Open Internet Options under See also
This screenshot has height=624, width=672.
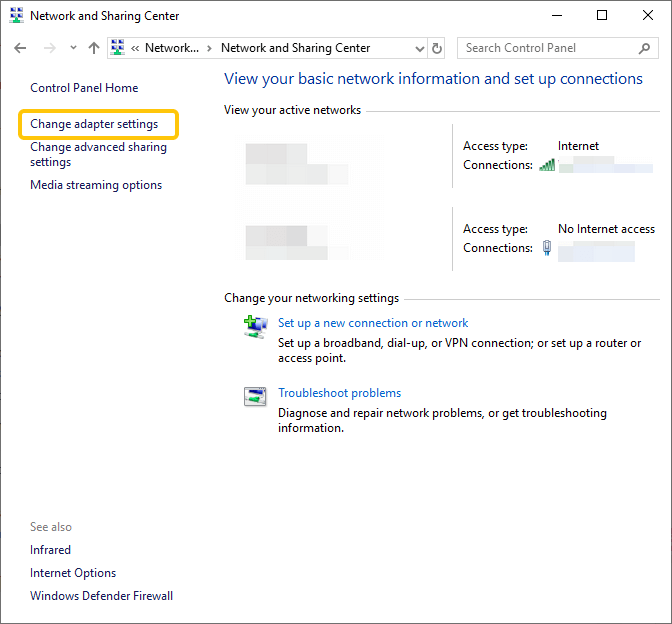[x=73, y=573]
